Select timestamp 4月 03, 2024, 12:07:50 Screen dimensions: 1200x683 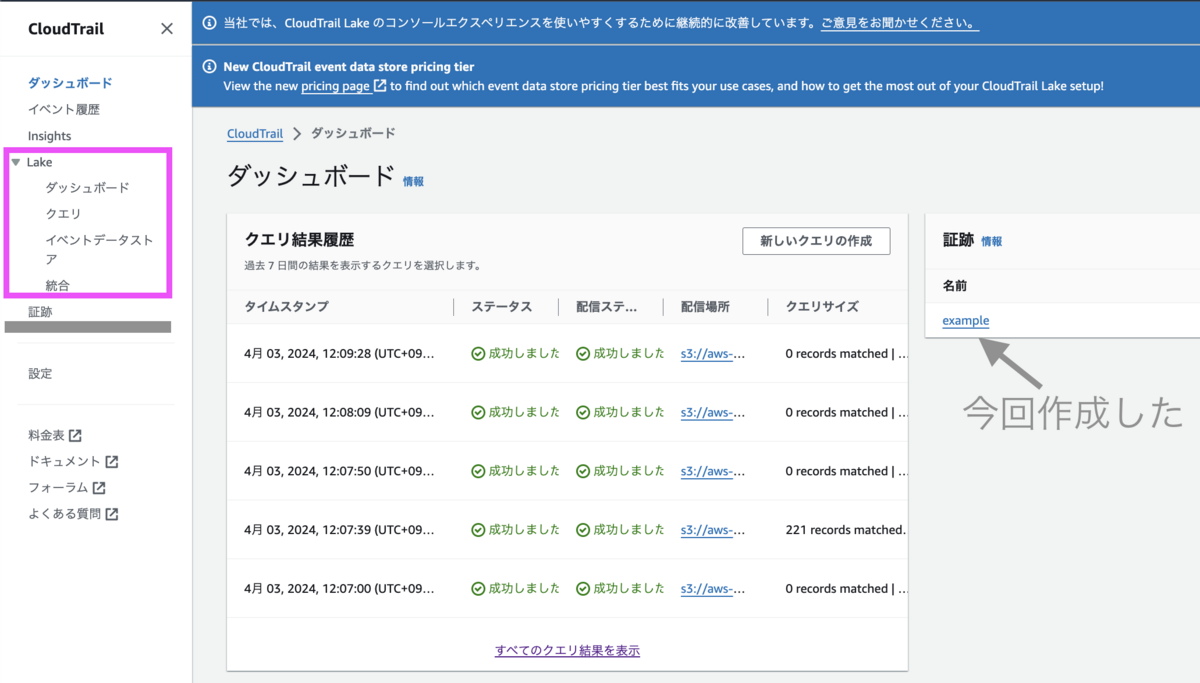[x=339, y=471]
